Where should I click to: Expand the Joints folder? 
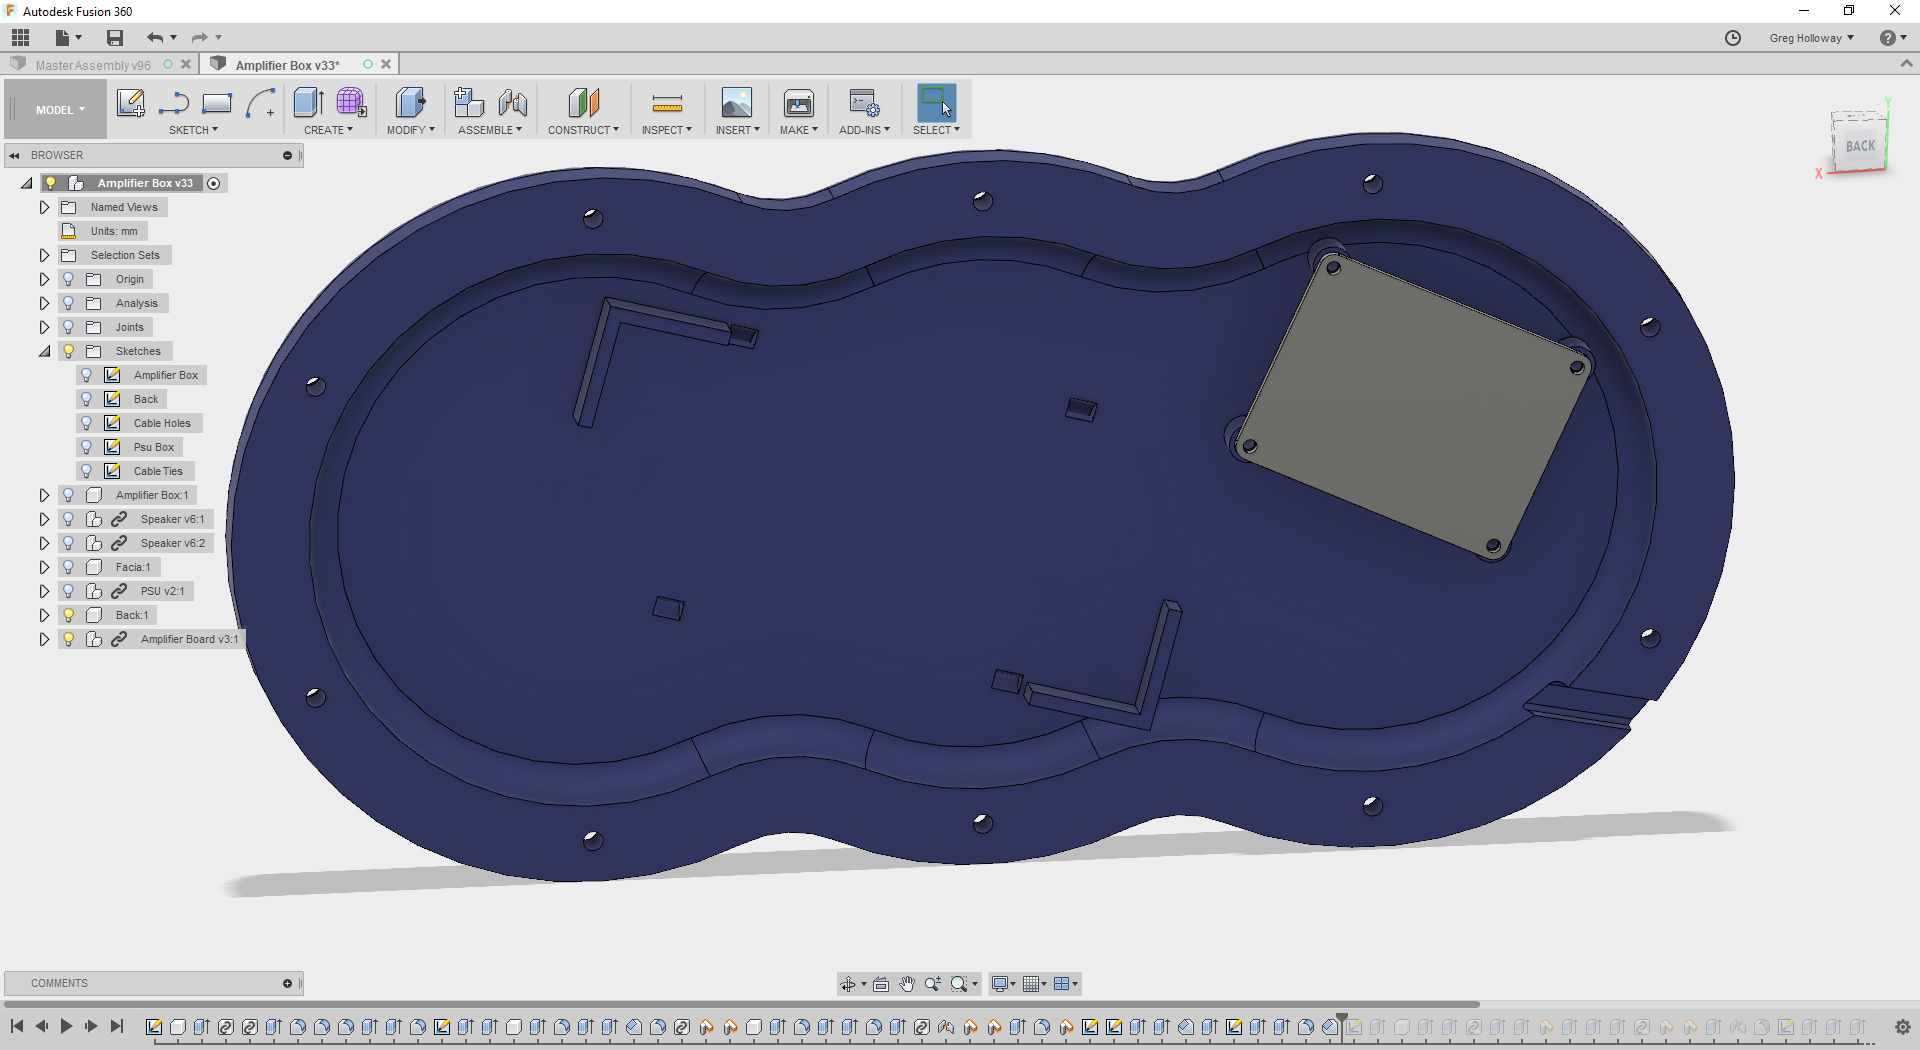click(44, 327)
